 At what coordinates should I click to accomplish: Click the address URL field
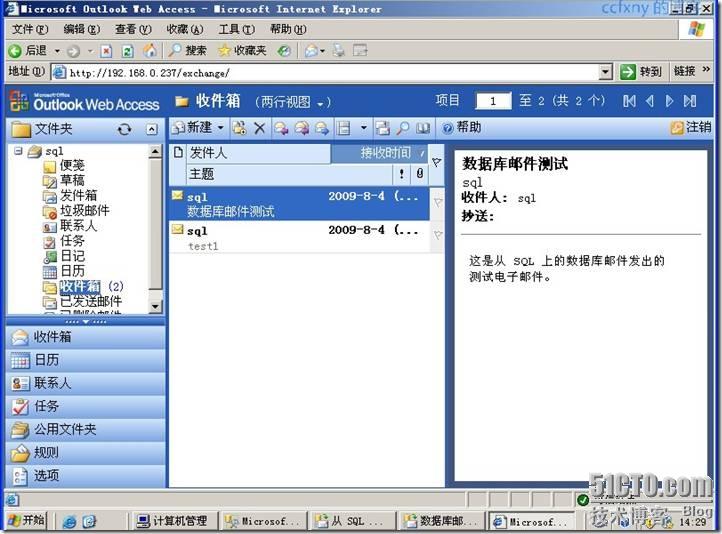click(325, 72)
